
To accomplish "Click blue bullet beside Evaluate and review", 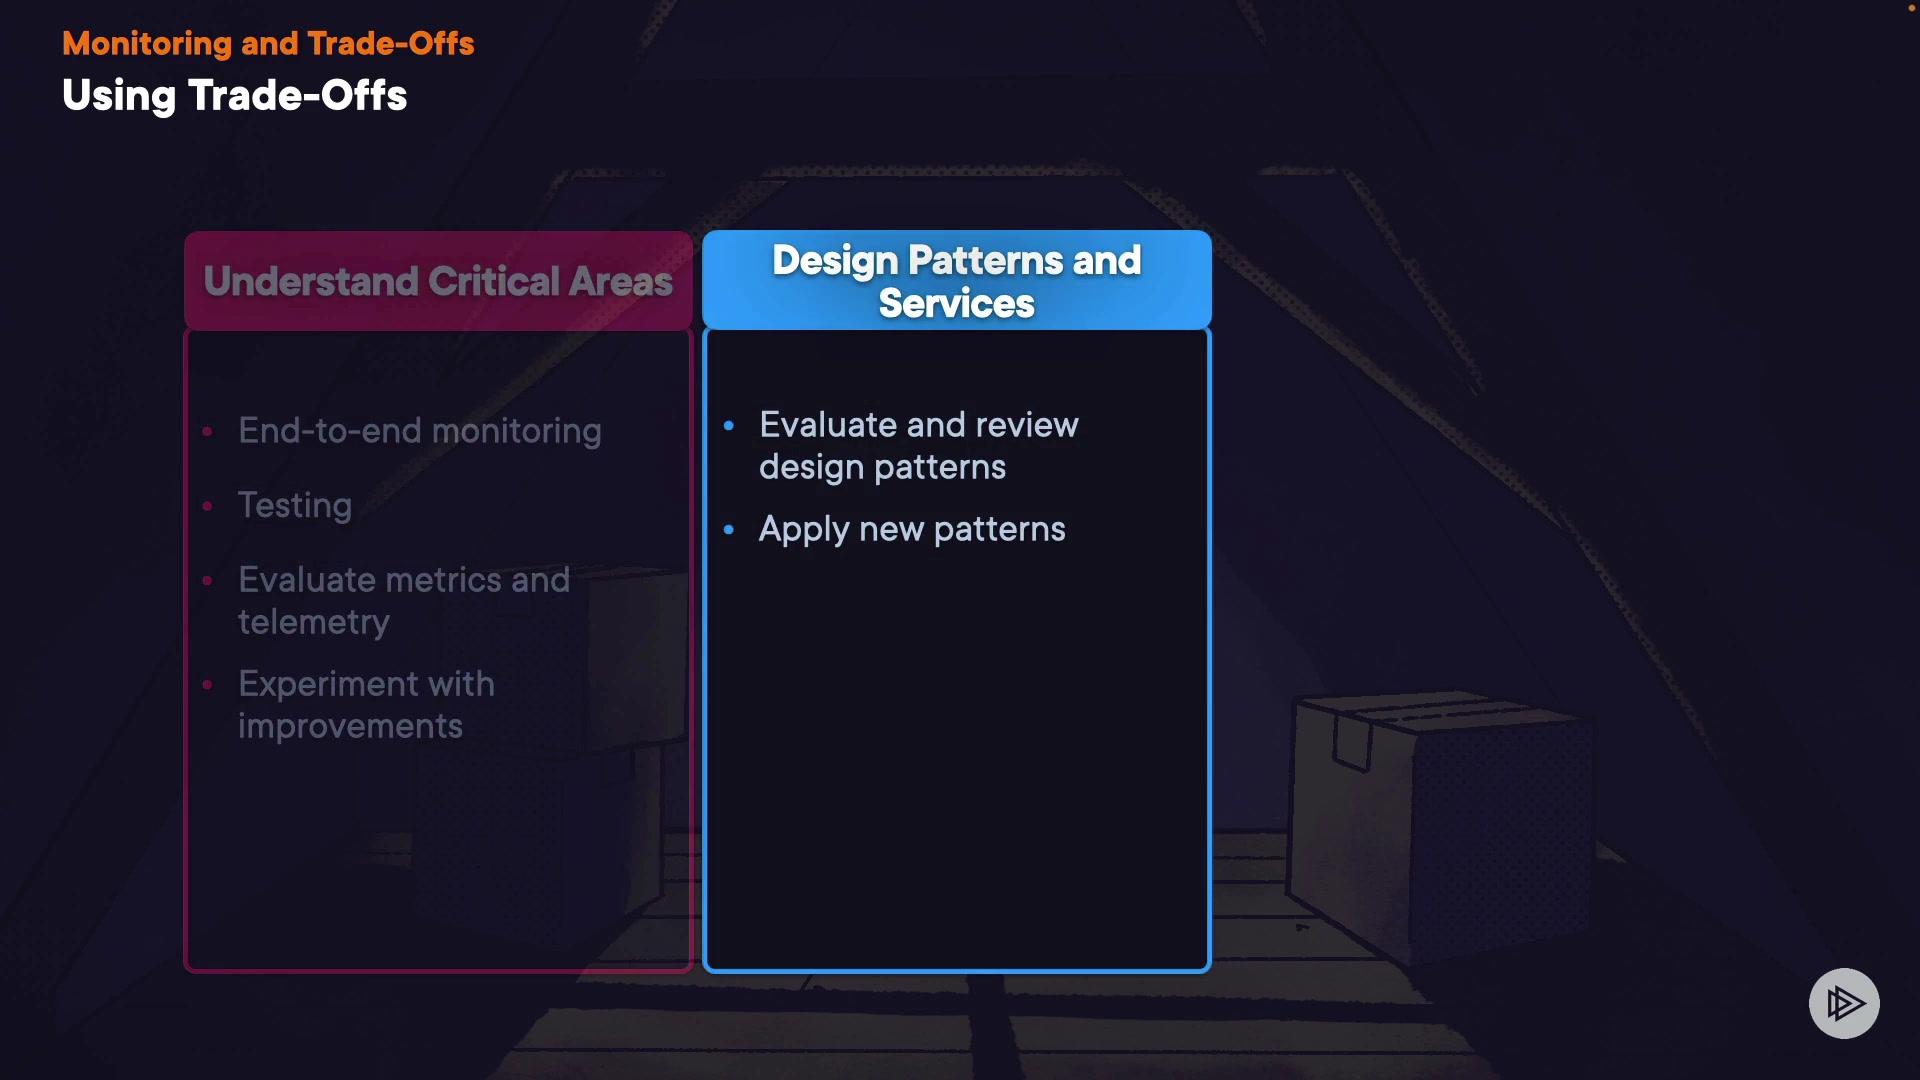I will click(729, 426).
